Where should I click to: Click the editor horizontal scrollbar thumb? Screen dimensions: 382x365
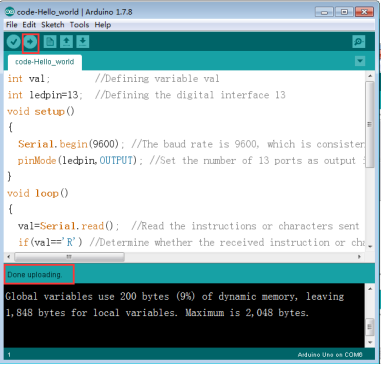click(x=69, y=257)
